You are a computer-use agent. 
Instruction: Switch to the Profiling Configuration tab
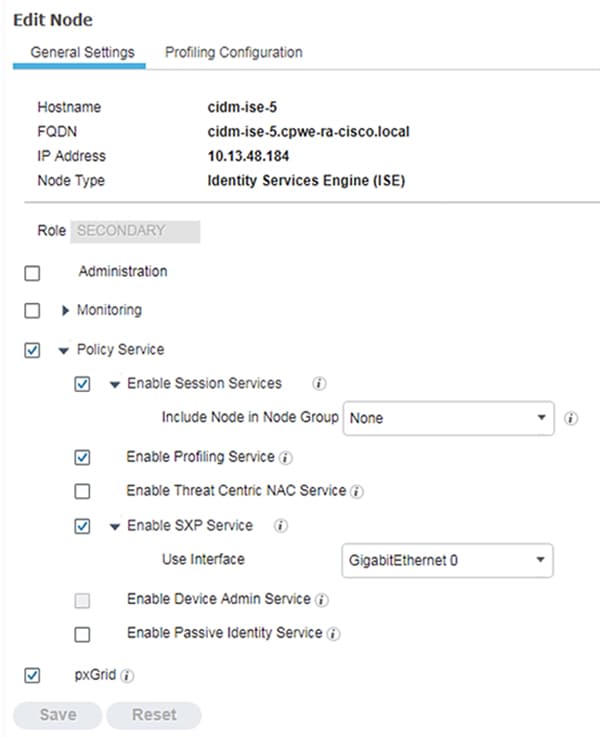tap(233, 52)
